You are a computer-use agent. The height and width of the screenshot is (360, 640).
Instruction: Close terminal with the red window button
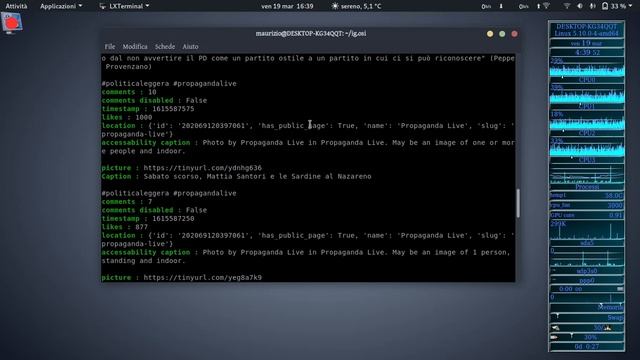(514, 34)
